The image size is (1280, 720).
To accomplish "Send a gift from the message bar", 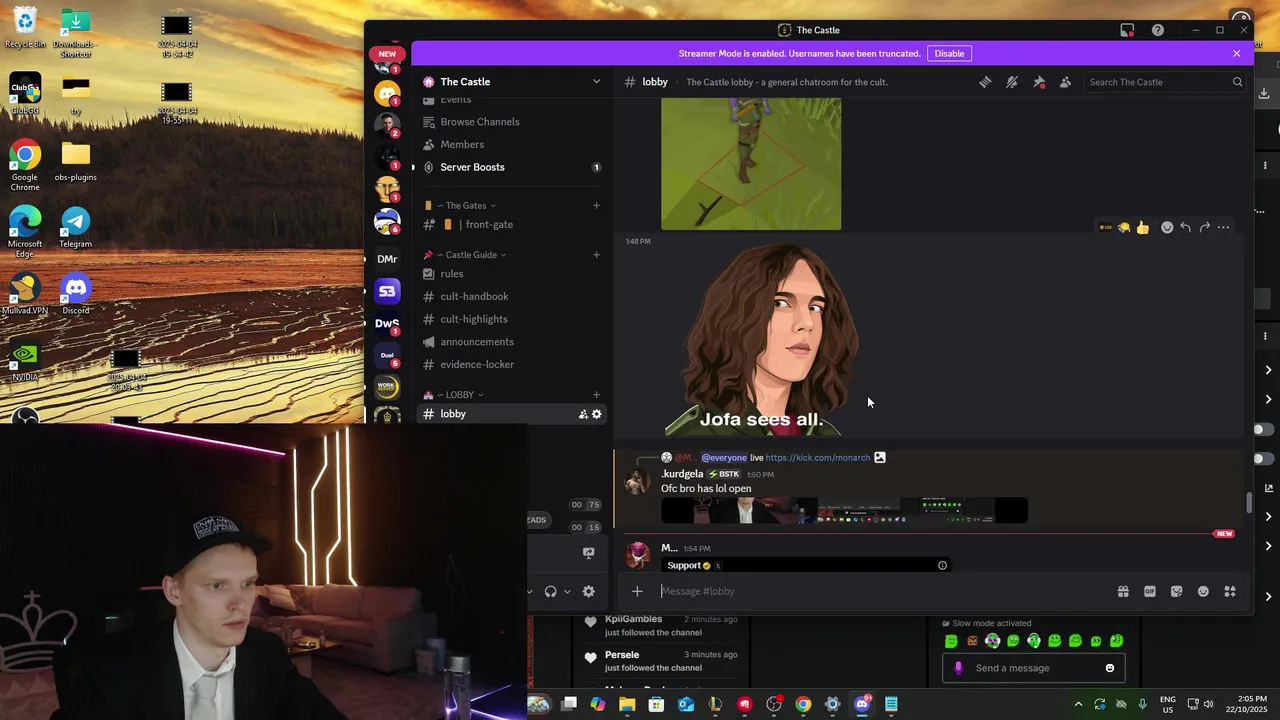I will coord(1123,591).
